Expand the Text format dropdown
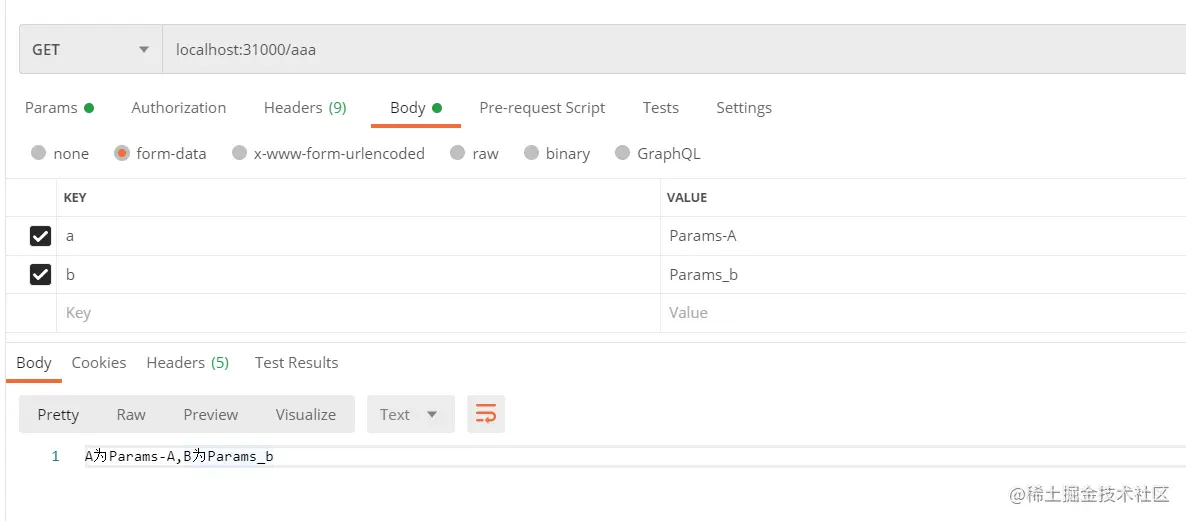The width and height of the screenshot is (1186, 521). point(411,414)
